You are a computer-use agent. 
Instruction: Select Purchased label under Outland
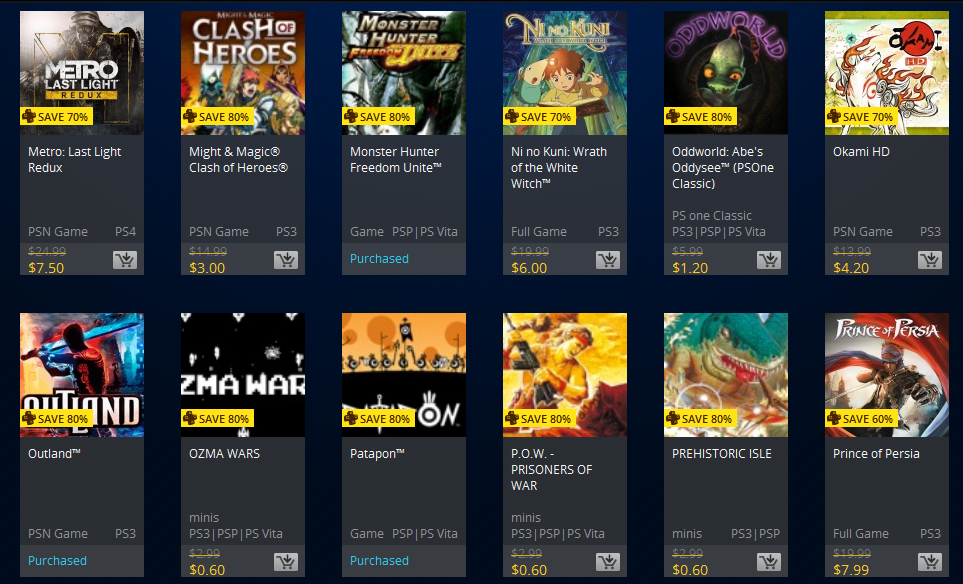57,561
